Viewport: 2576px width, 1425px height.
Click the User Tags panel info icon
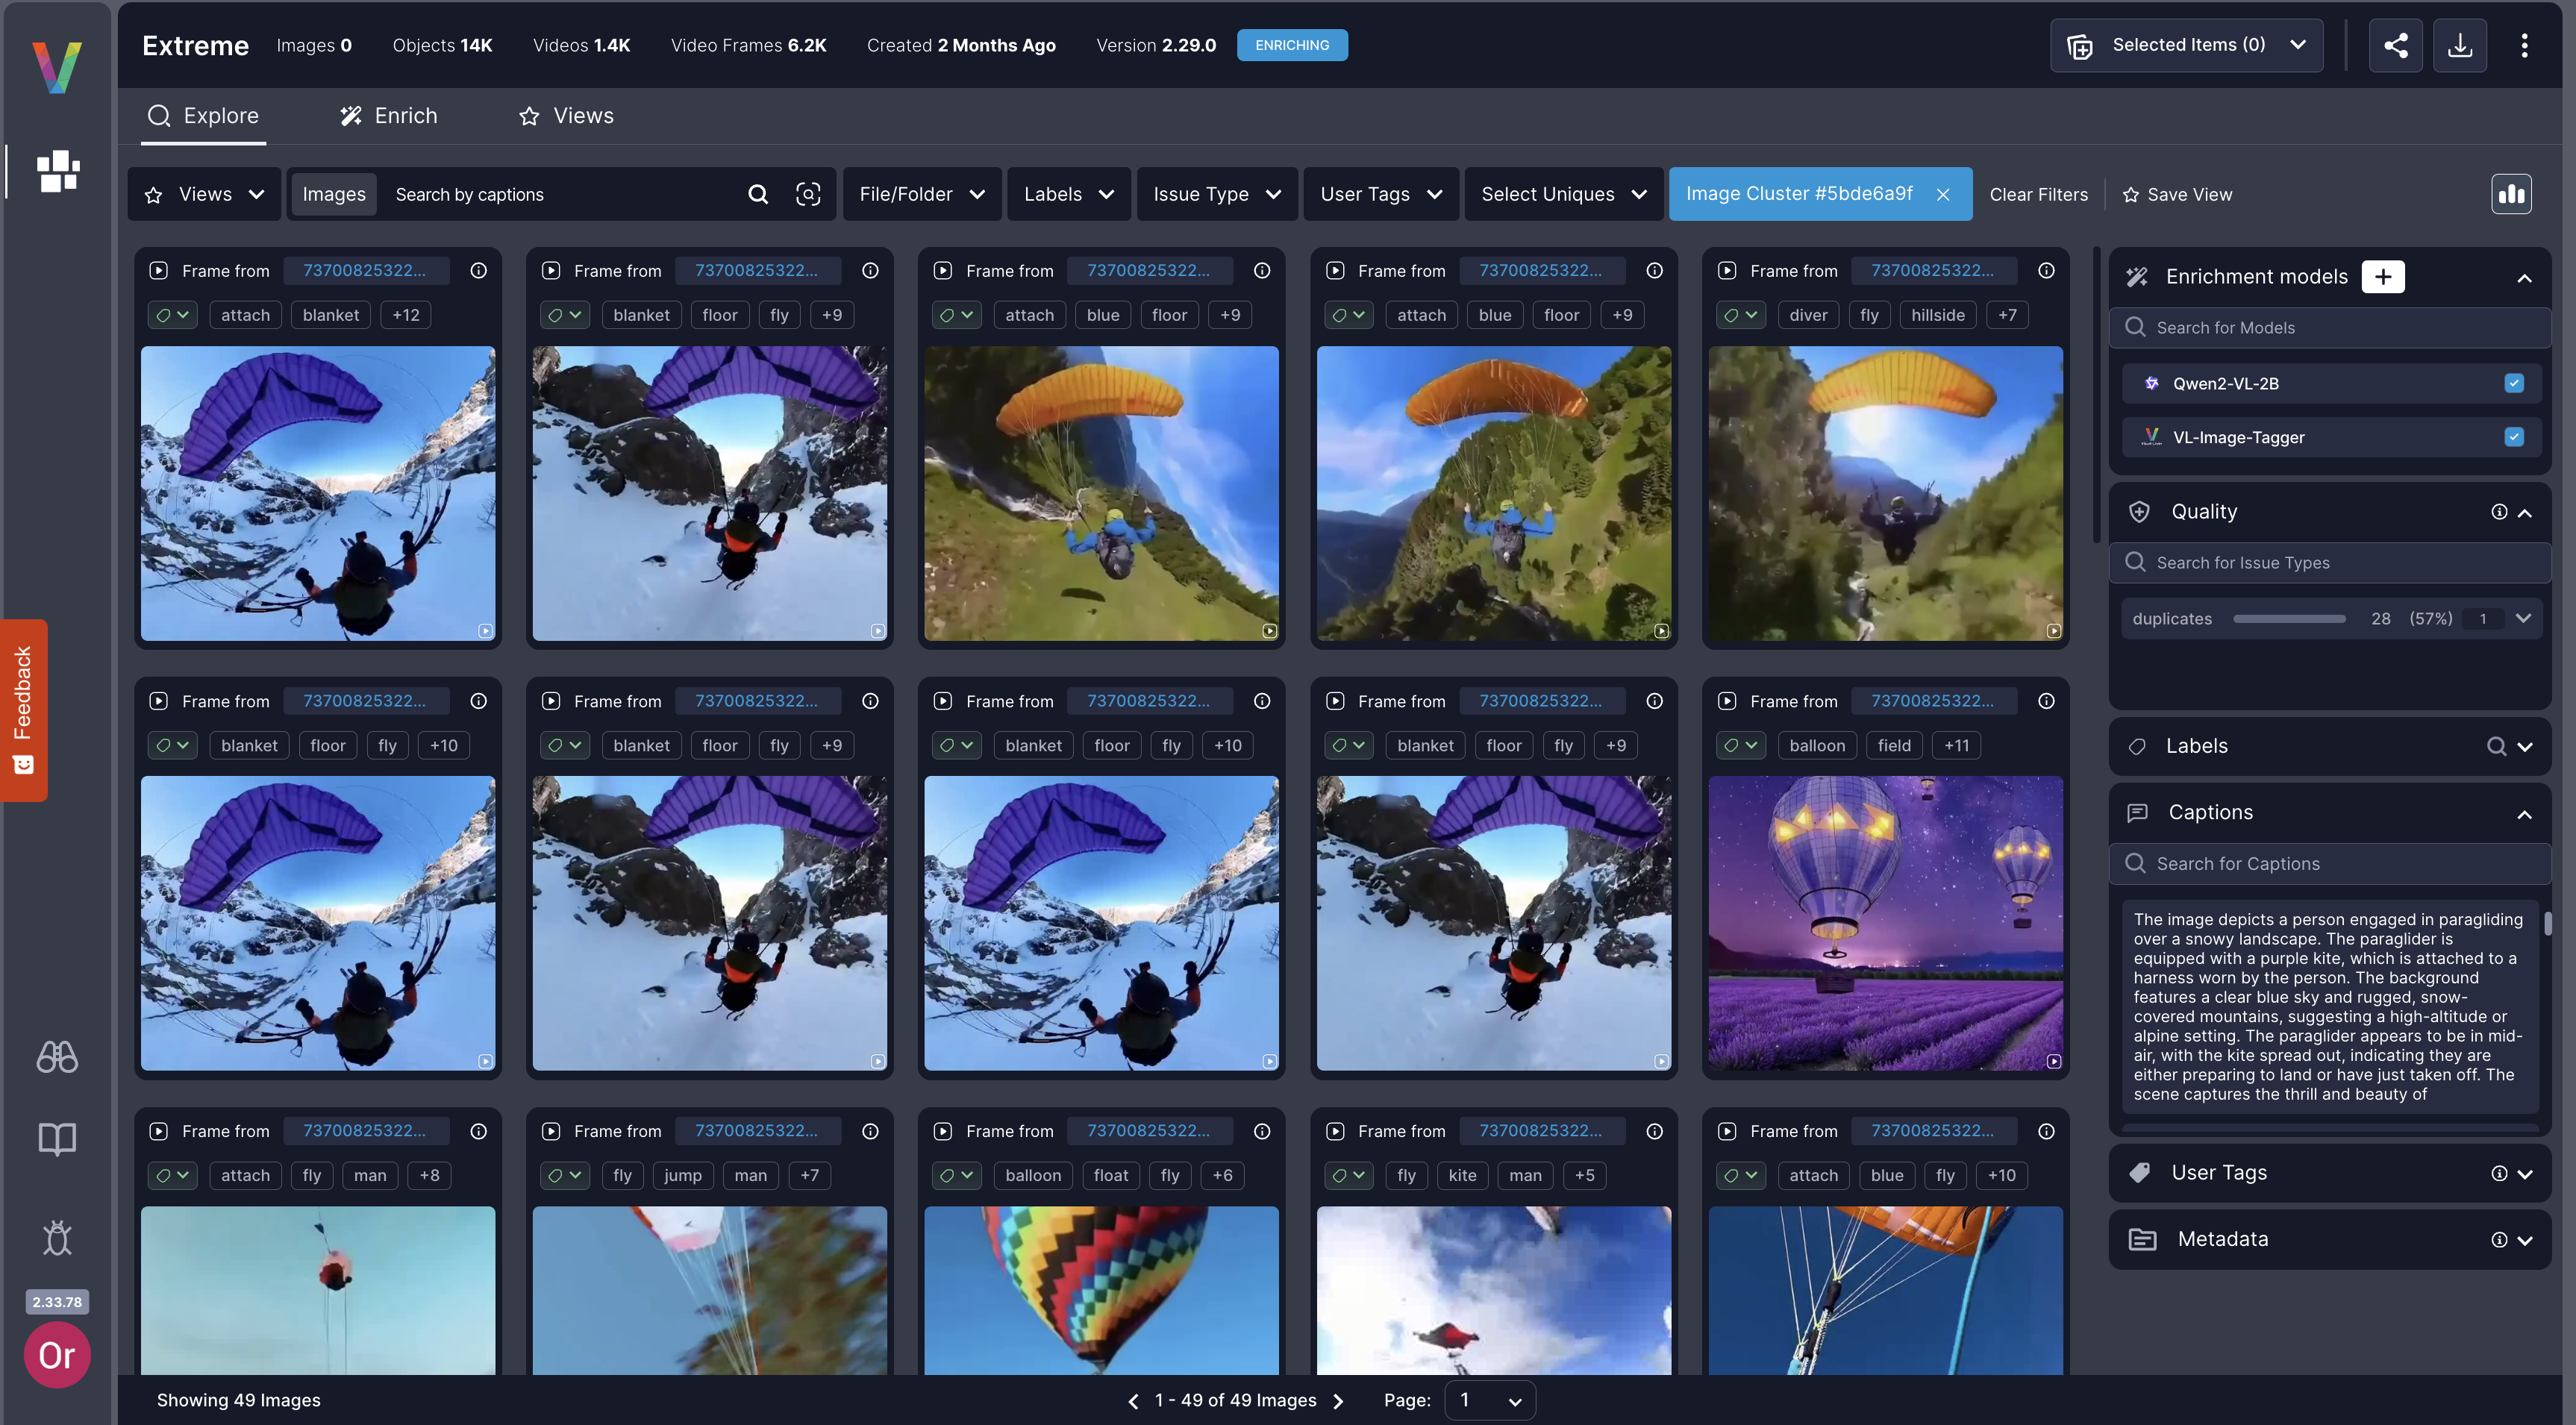2499,1173
